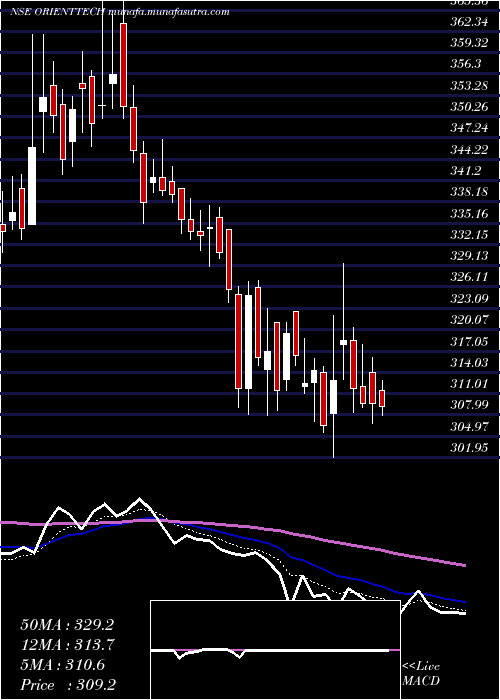
Task: Click the pink 50MA line's right end
Action: (464, 565)
